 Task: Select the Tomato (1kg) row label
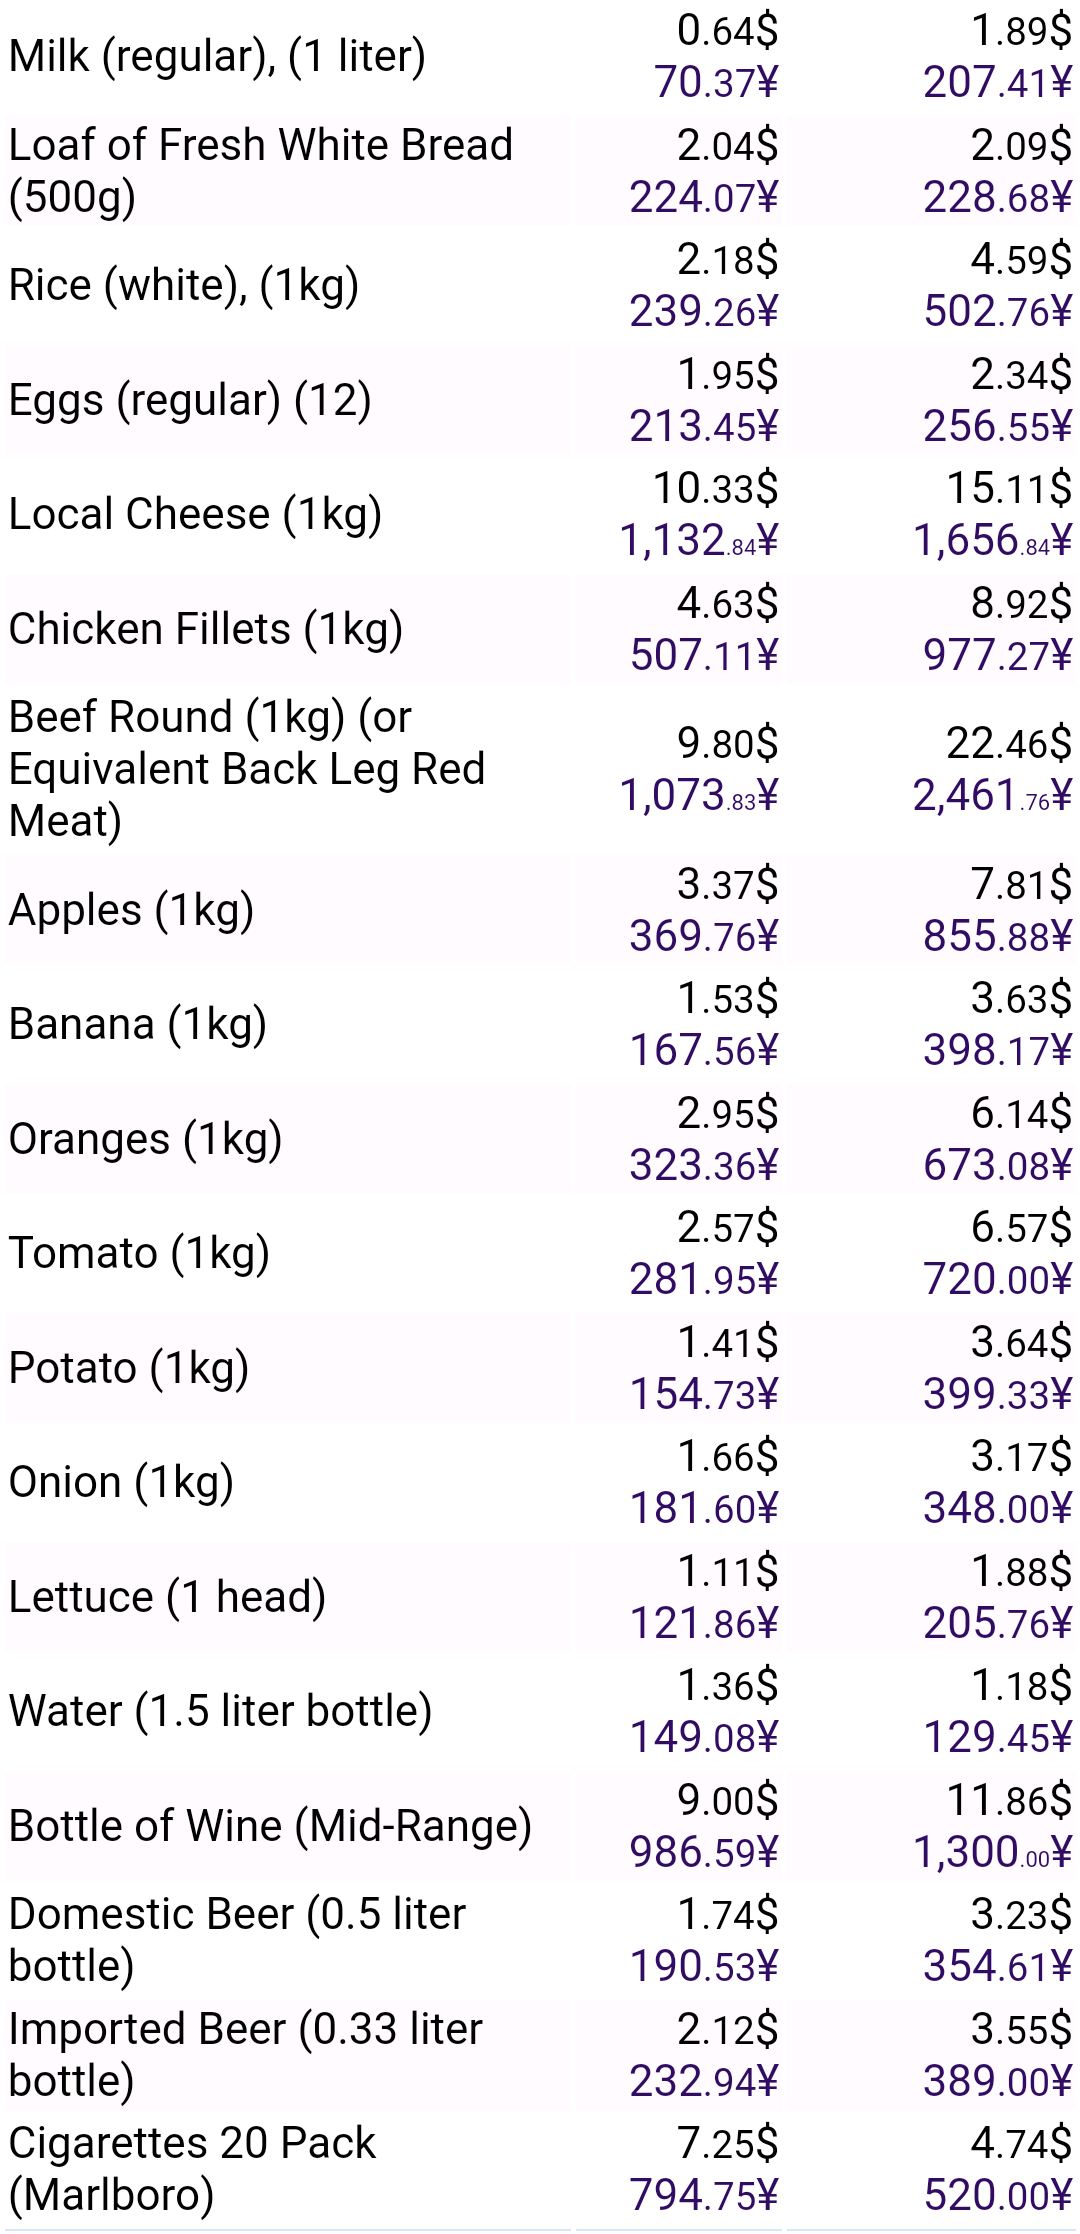(x=139, y=1254)
